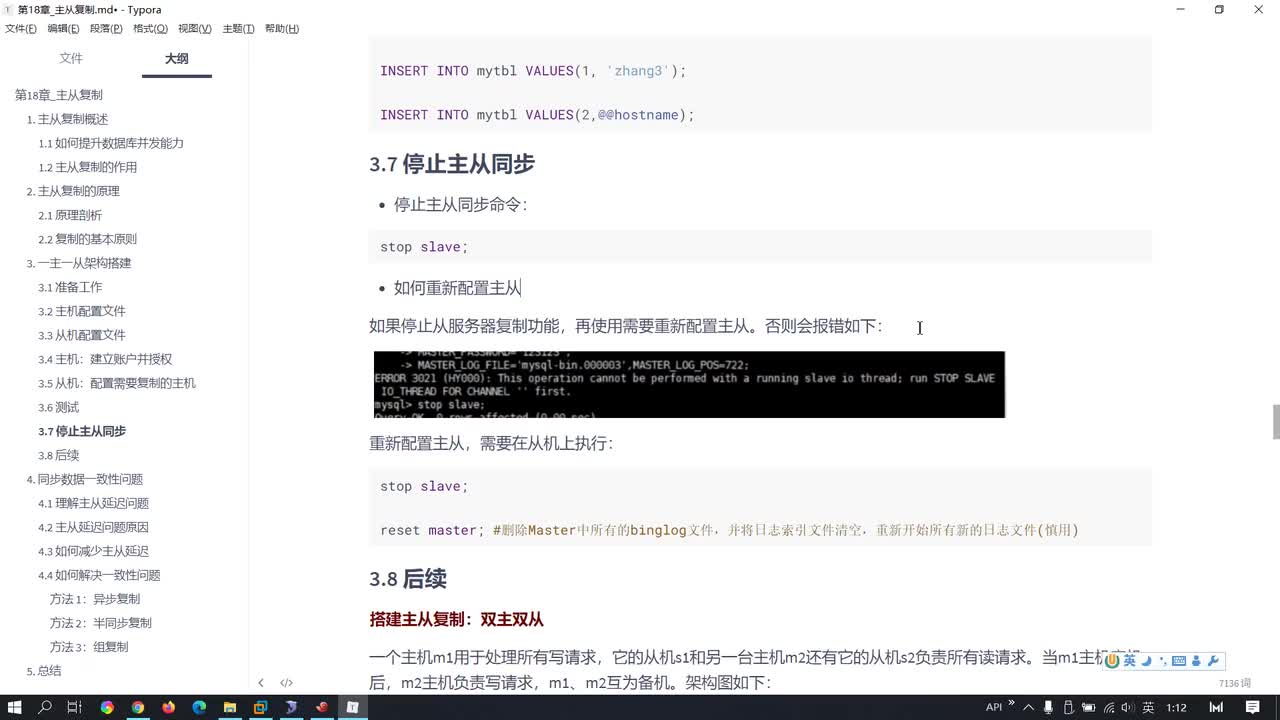The height and width of the screenshot is (720, 1280).
Task: Switch sidebar to 文件 tab
Action: tap(71, 58)
